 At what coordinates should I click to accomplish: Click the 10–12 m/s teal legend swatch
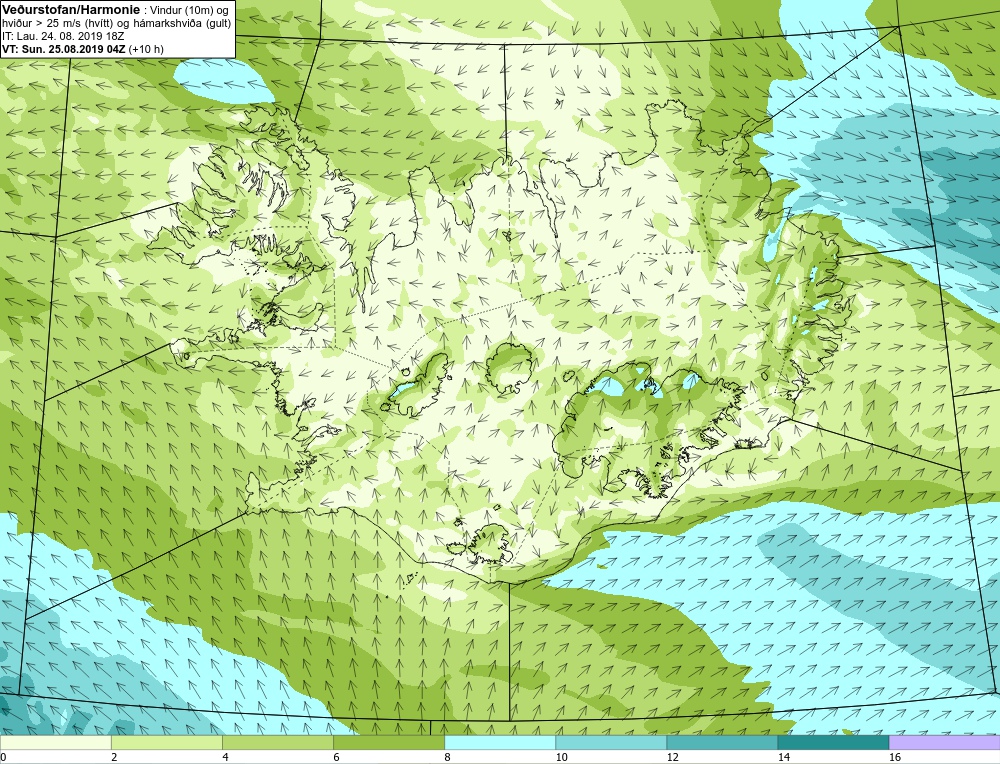610,742
